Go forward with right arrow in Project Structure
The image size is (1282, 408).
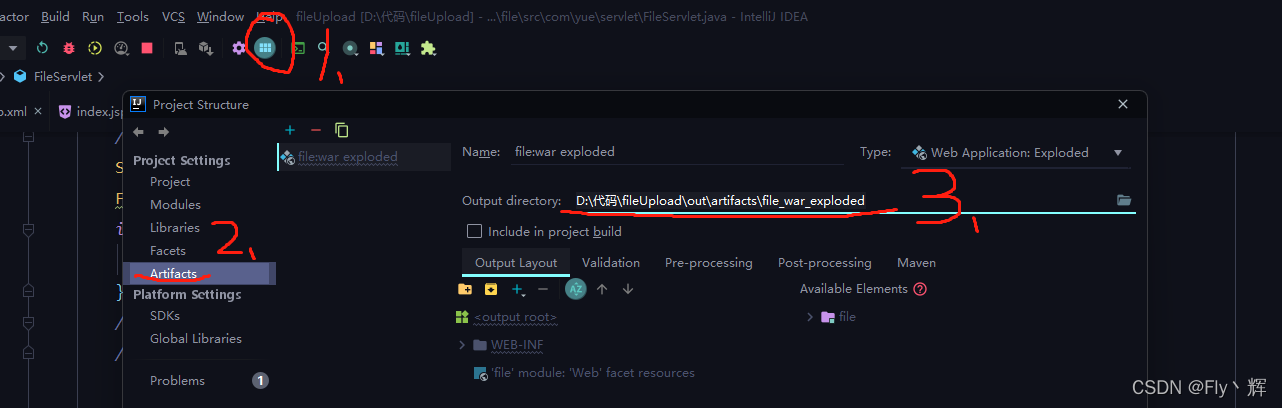coord(163,131)
